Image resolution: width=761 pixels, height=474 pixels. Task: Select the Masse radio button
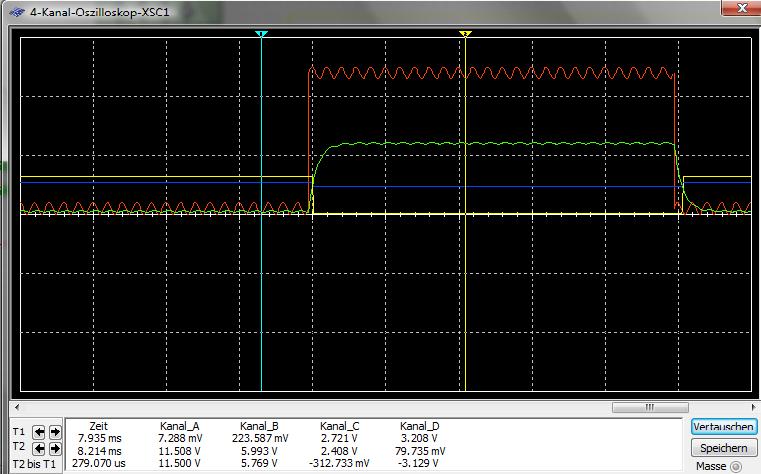[736, 467]
